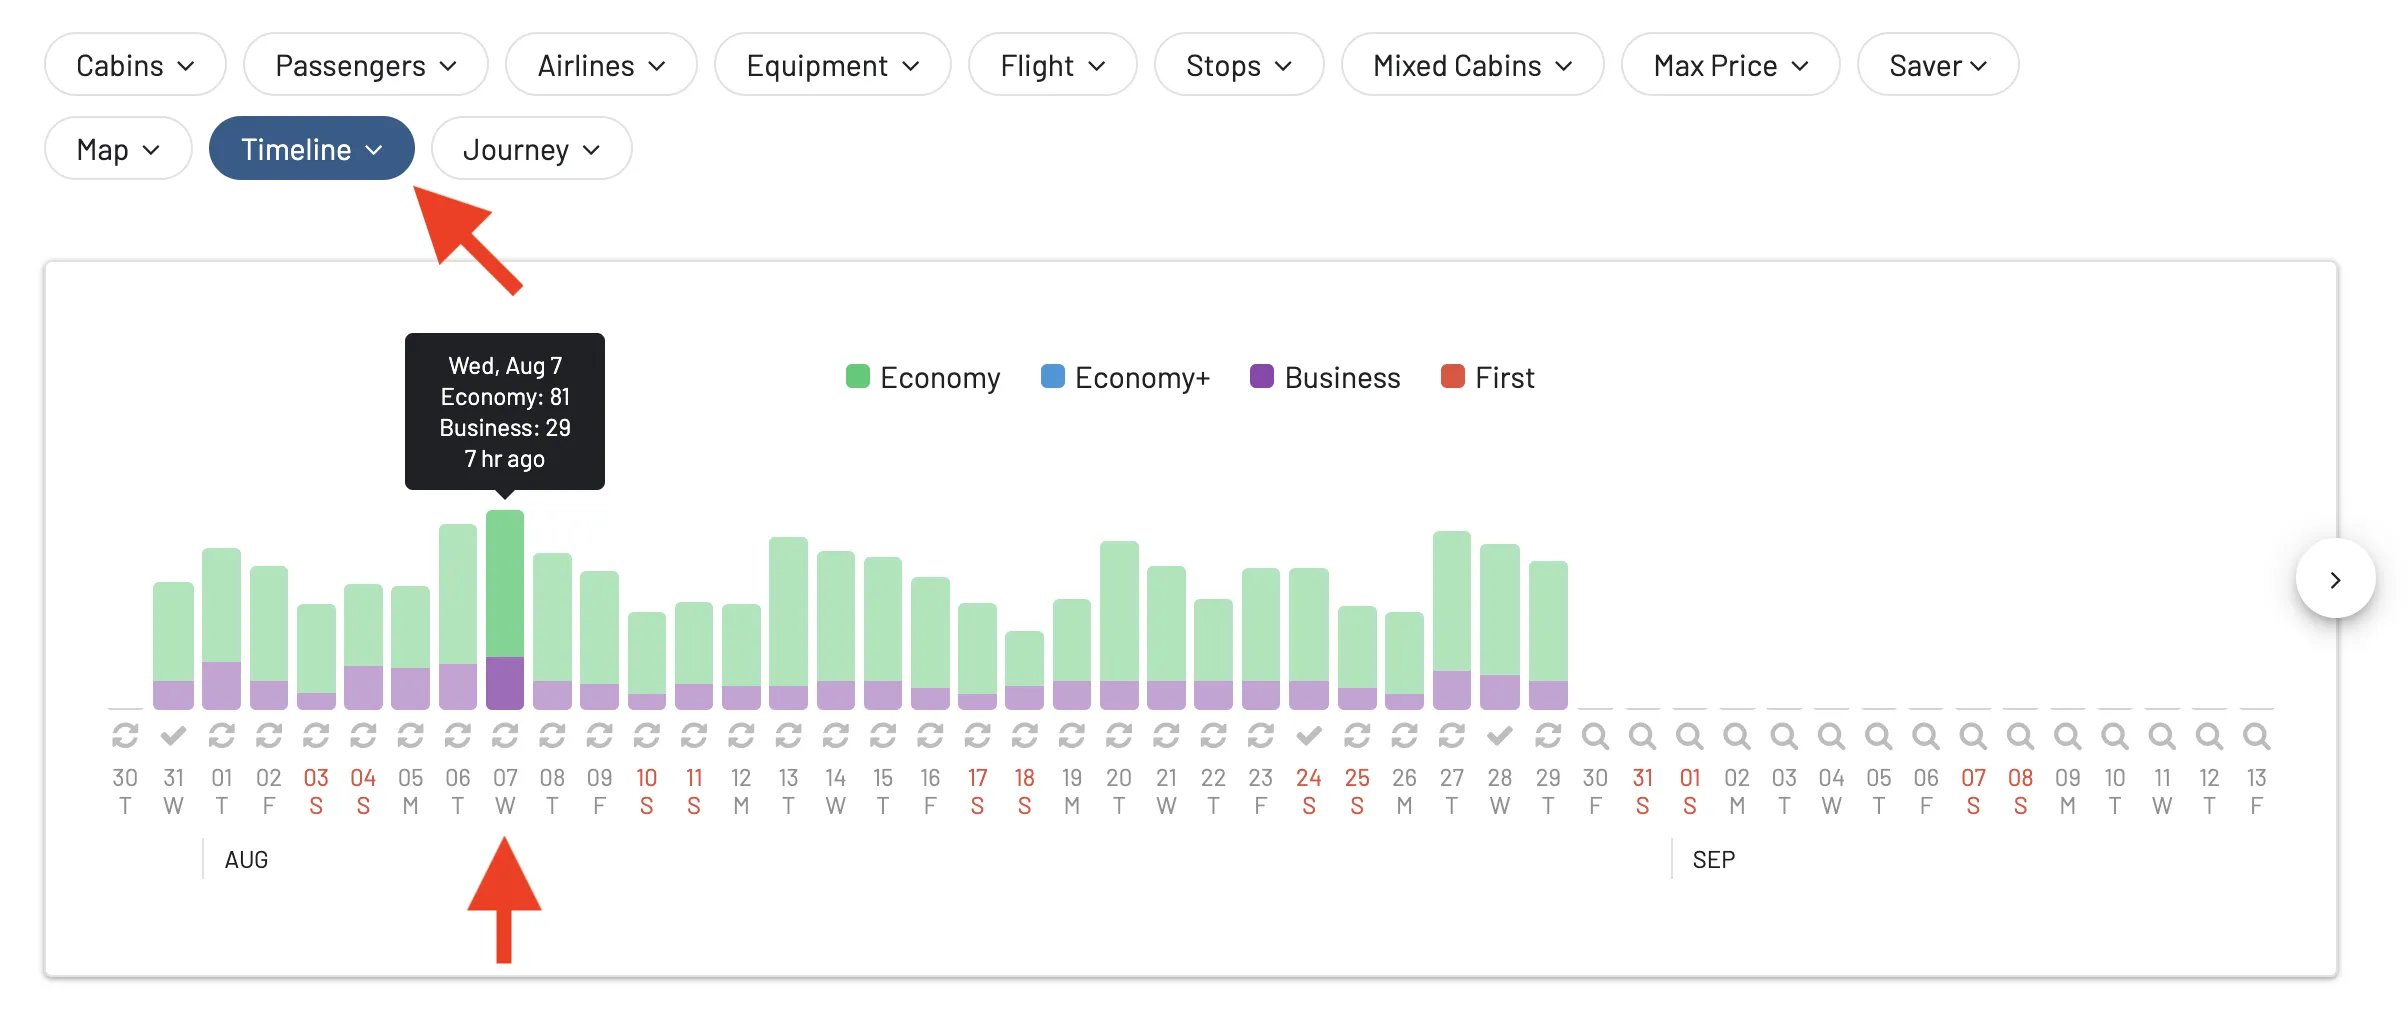The height and width of the screenshot is (1036, 2408).
Task: Refresh availability for Aug 29
Action: 1548,736
